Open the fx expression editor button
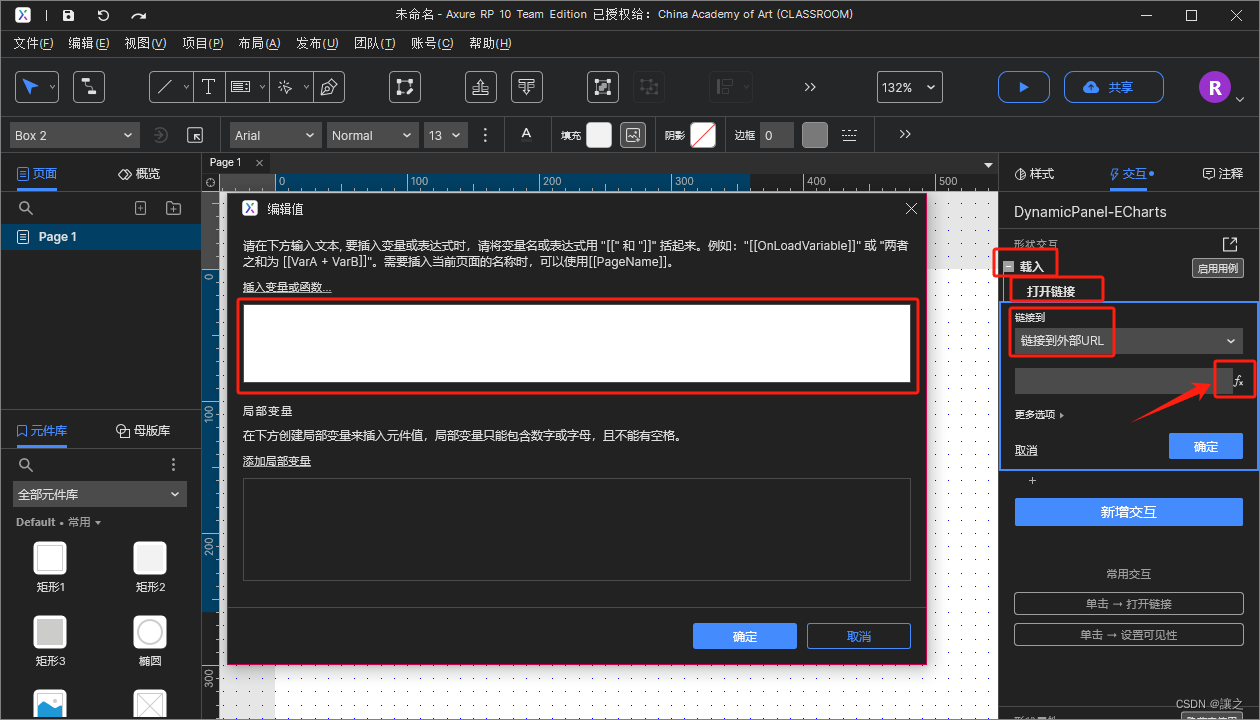1260x720 pixels. pos(1237,381)
